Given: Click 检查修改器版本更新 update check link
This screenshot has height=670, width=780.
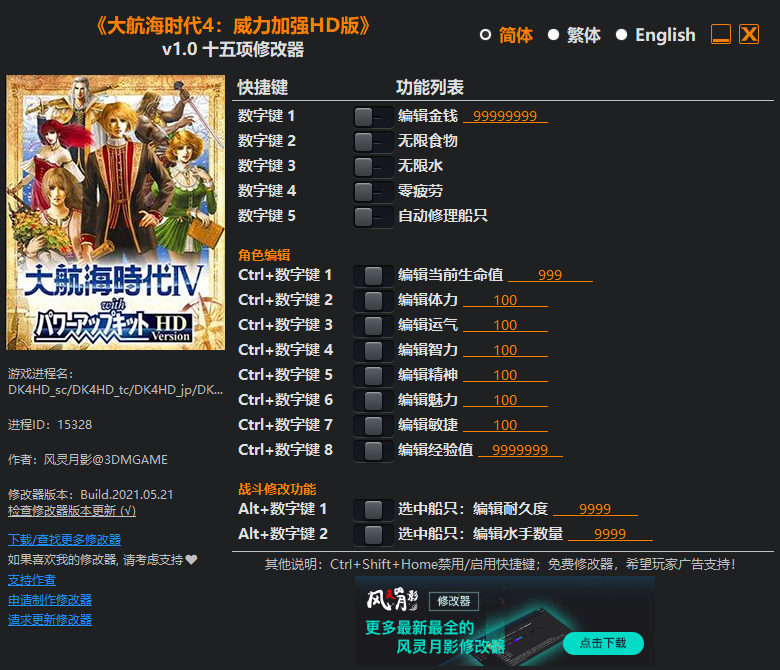Looking at the screenshot, I should point(72,511).
